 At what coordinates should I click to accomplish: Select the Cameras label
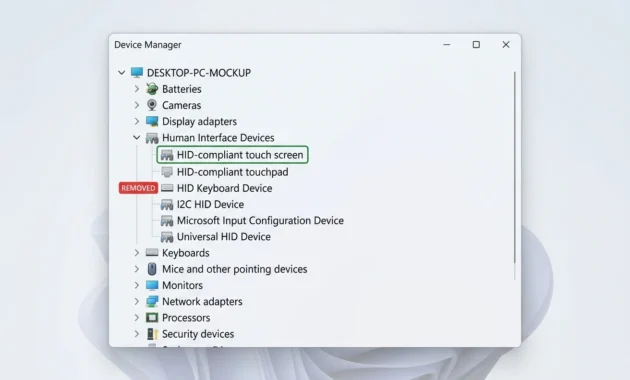(x=182, y=105)
